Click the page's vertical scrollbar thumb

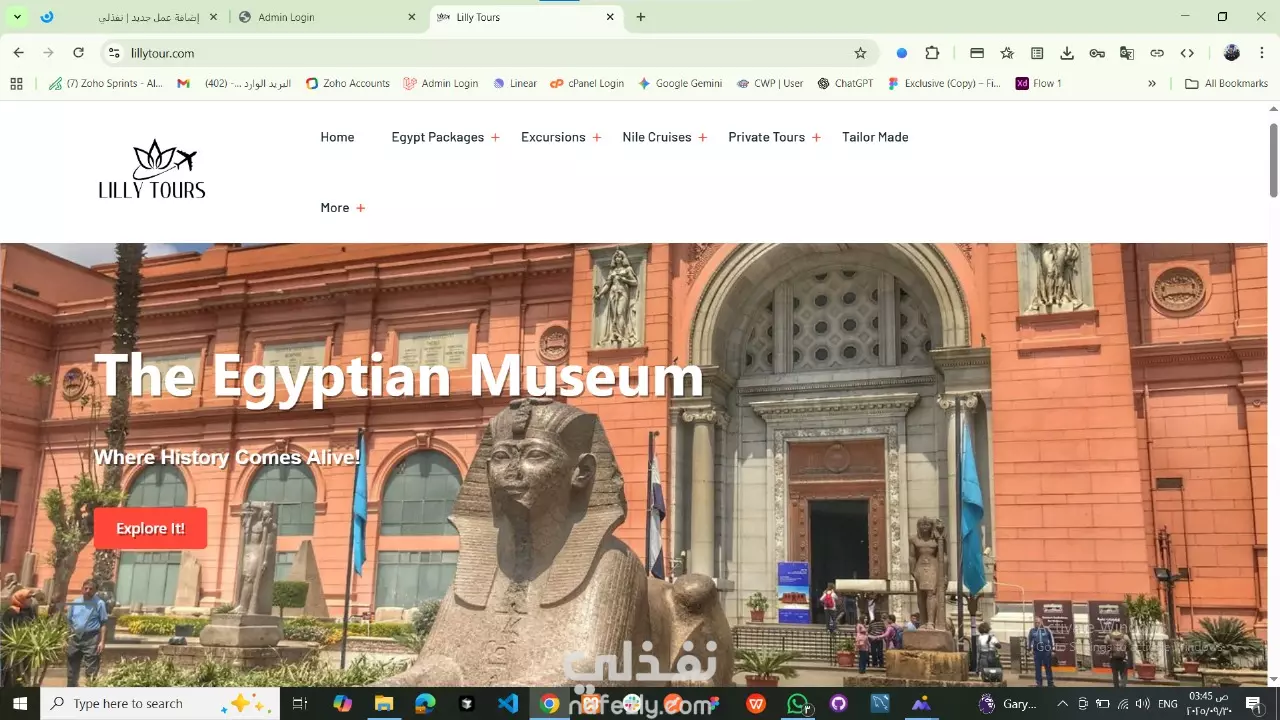point(1273,160)
